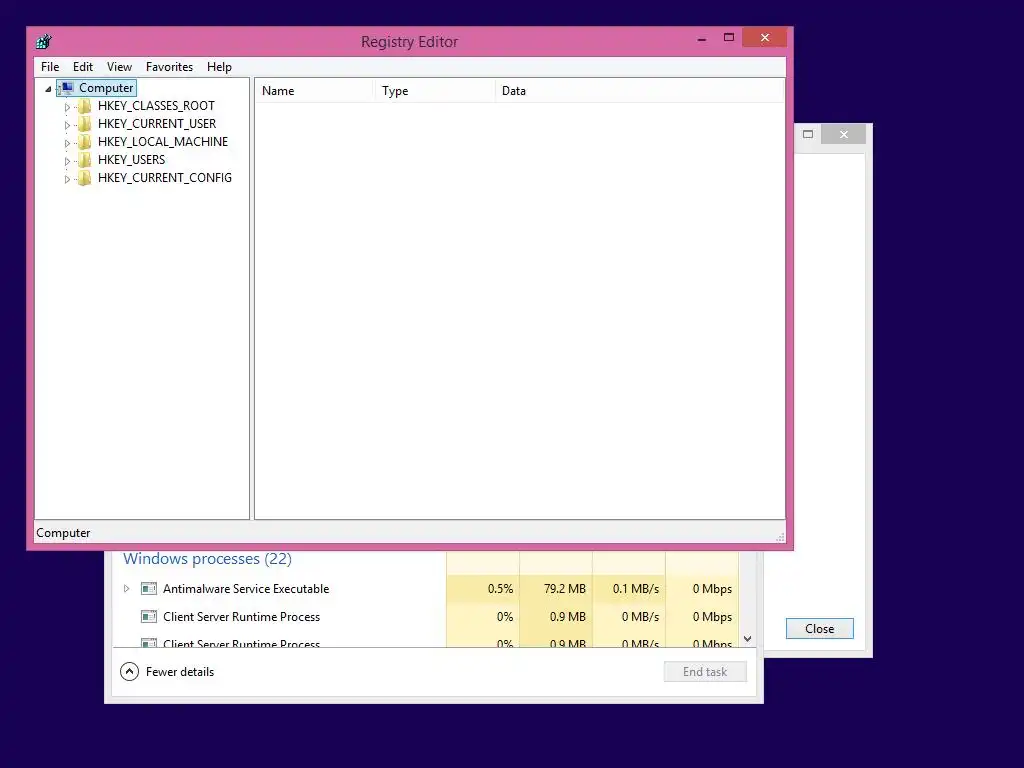1024x768 pixels.
Task: Close the Registry Editor window
Action: pos(765,38)
